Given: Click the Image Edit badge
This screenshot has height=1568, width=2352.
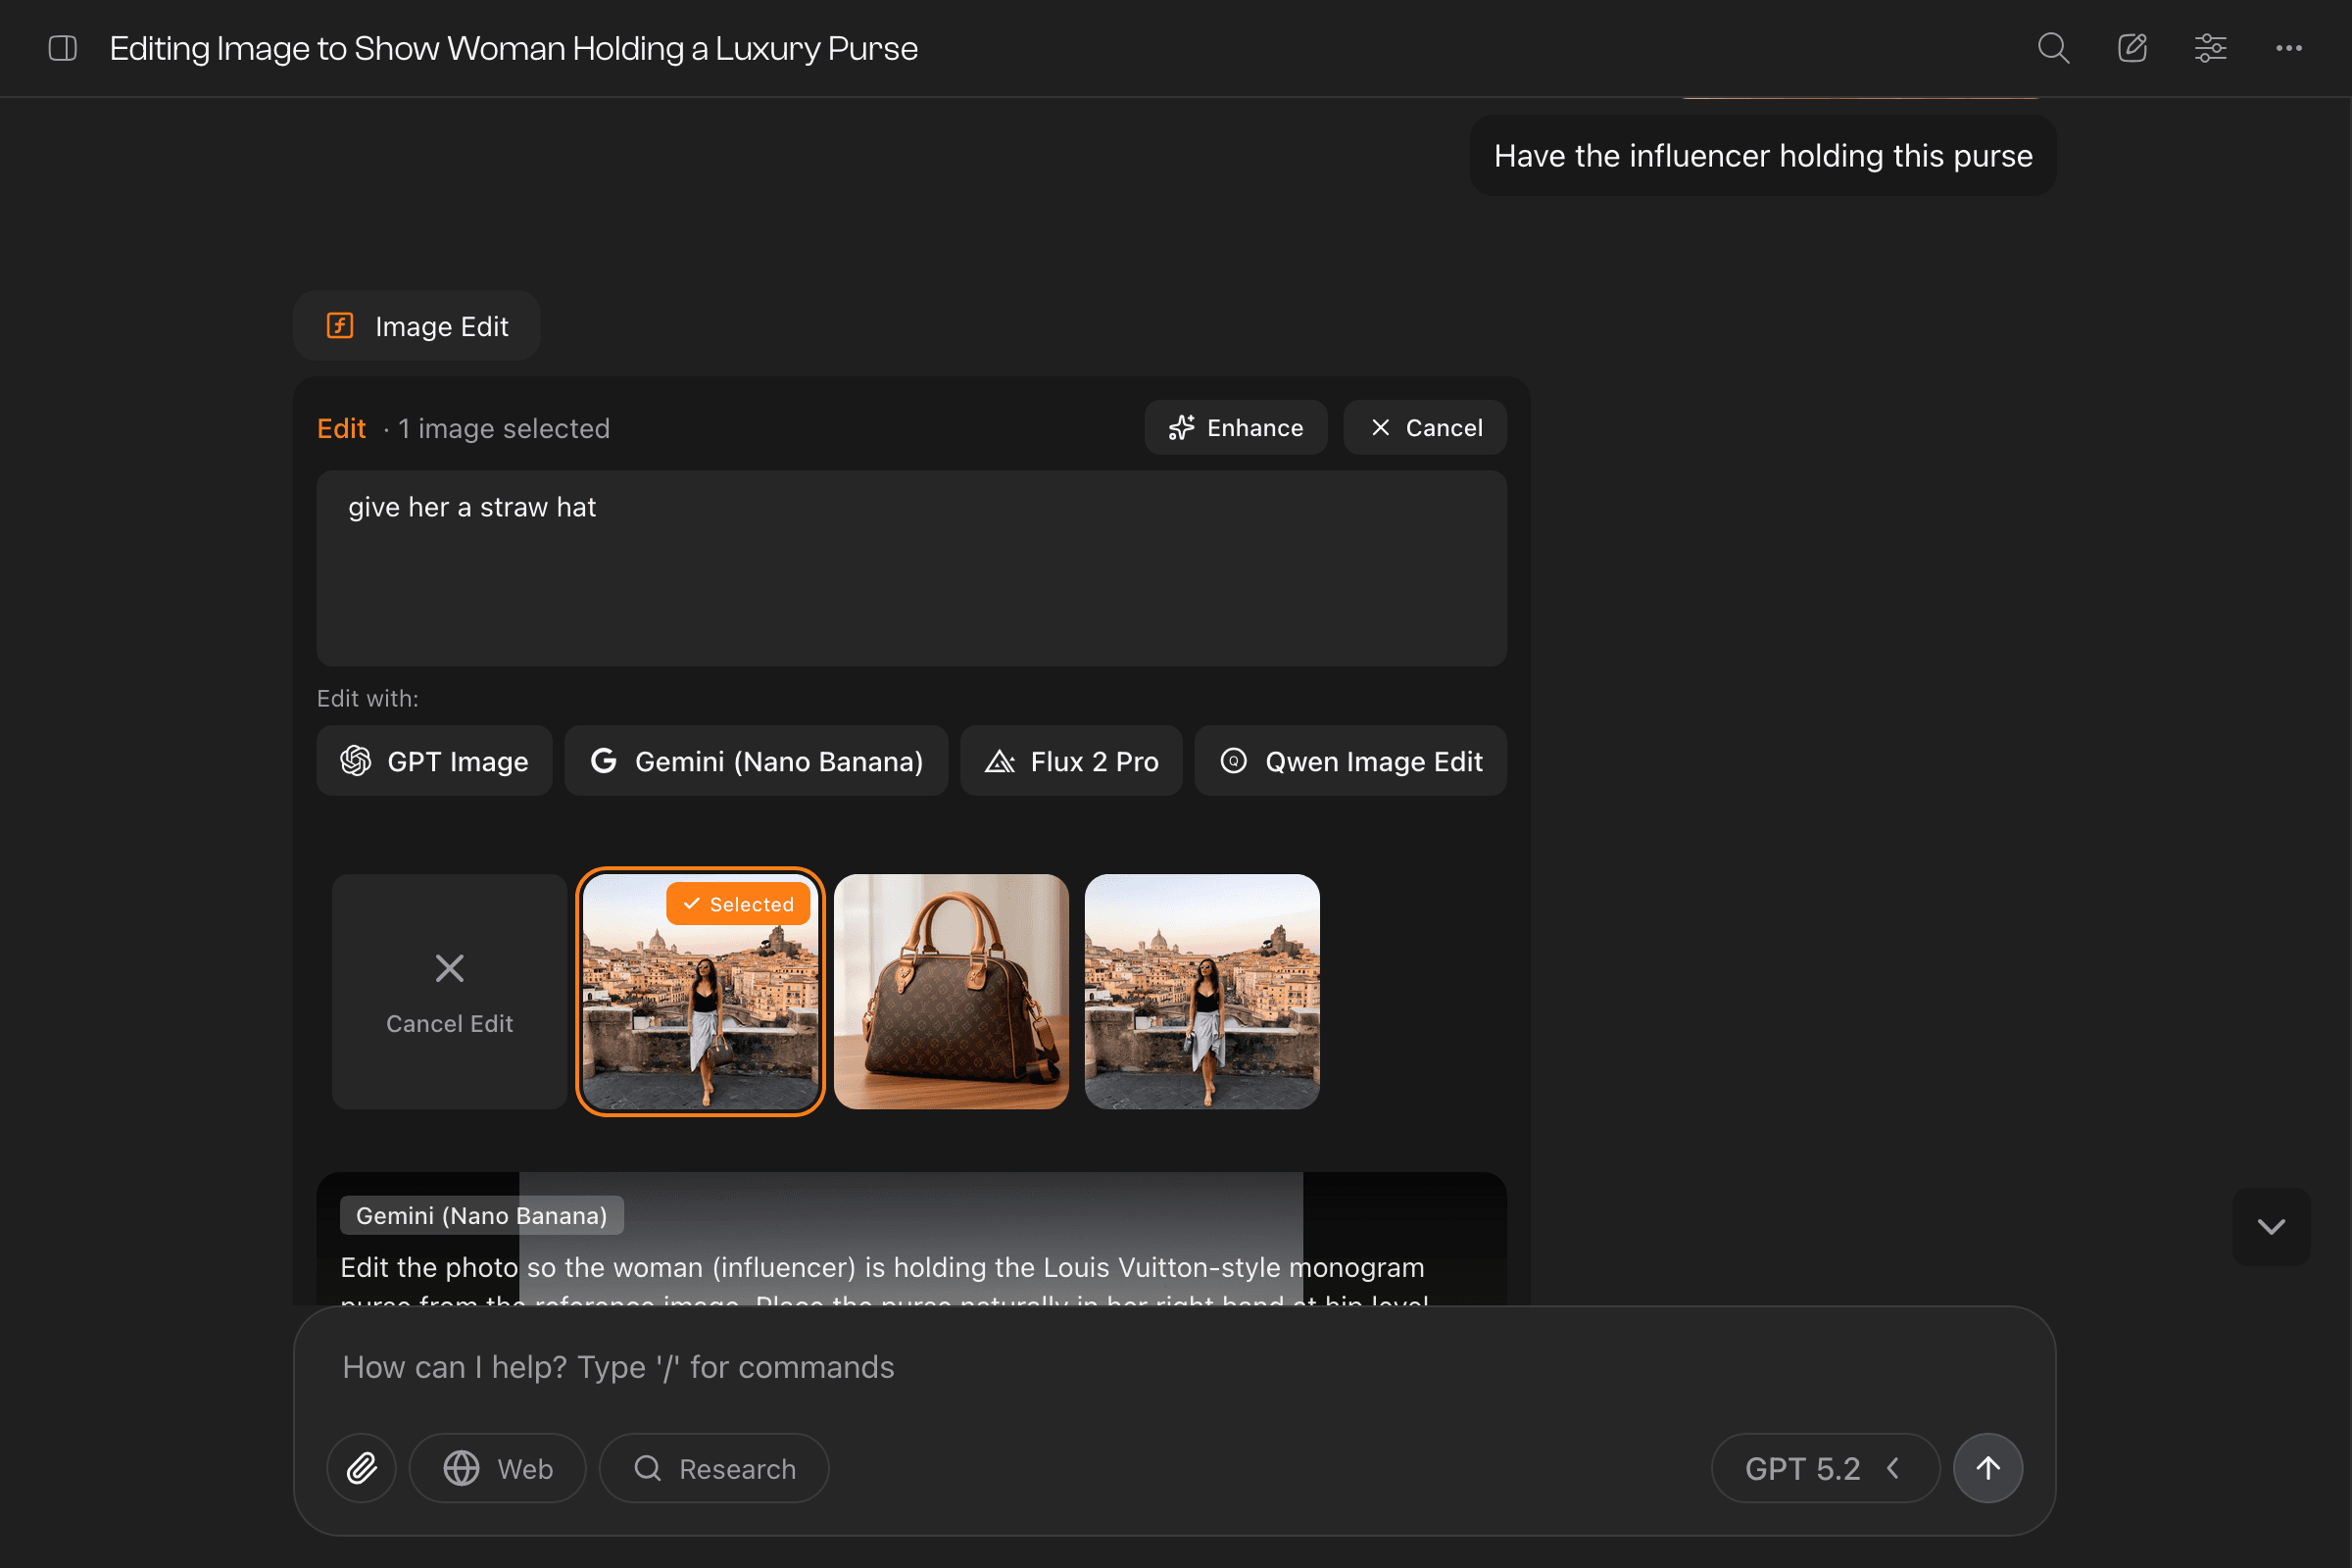Looking at the screenshot, I should click(416, 325).
